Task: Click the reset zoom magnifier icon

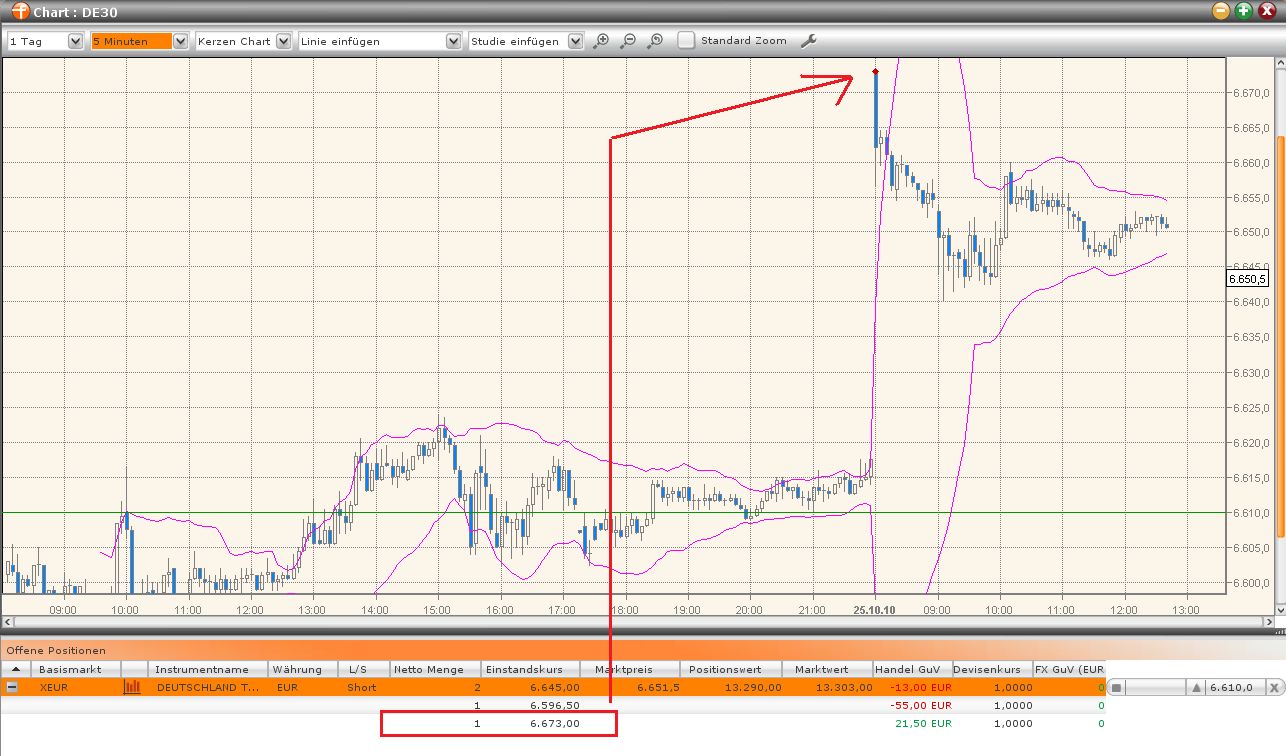Action: coord(655,41)
